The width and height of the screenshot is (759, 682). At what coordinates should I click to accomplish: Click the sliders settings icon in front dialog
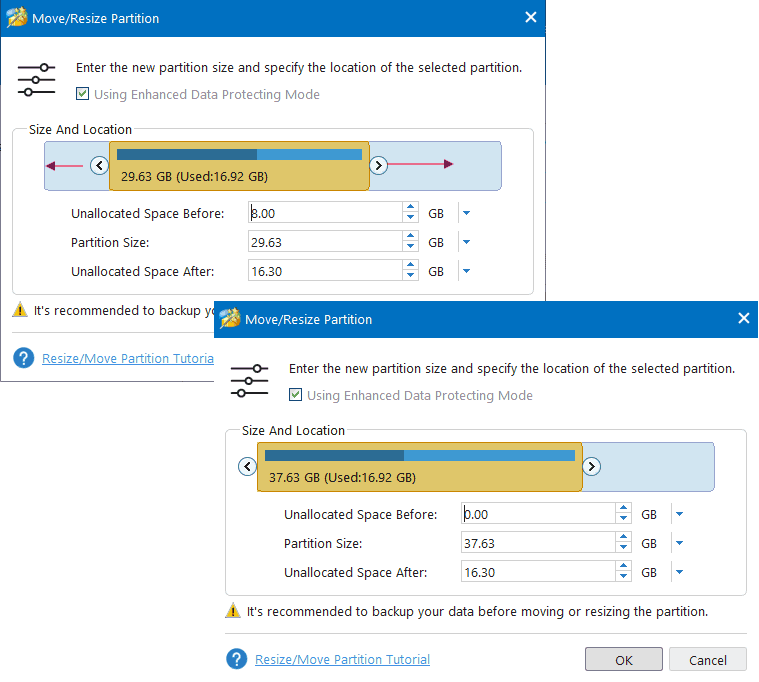(249, 381)
